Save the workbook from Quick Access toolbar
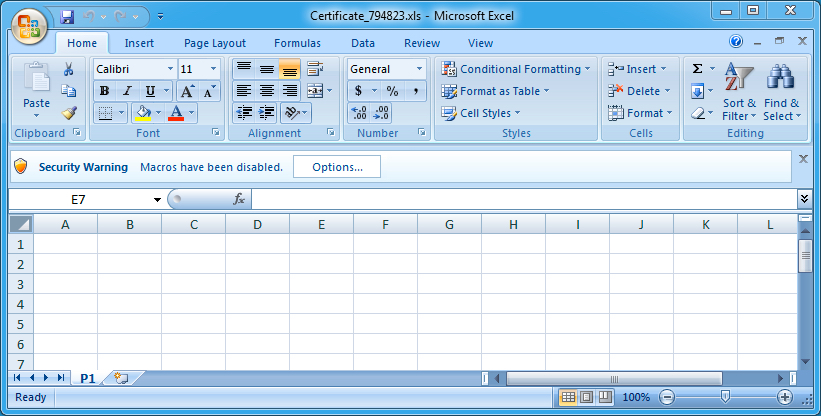Screen dimensions: 821x416 67,17
